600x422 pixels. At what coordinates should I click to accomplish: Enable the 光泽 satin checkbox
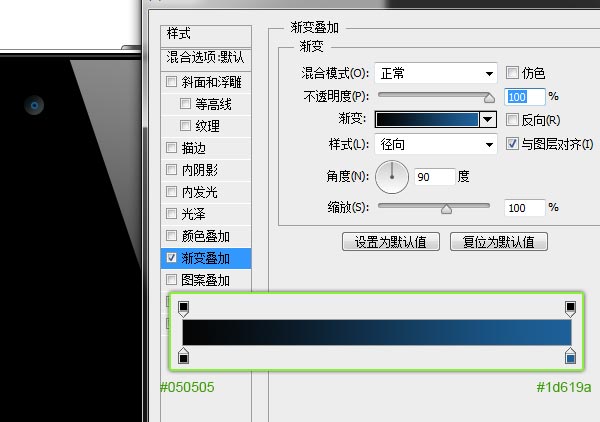pyautogui.click(x=171, y=213)
